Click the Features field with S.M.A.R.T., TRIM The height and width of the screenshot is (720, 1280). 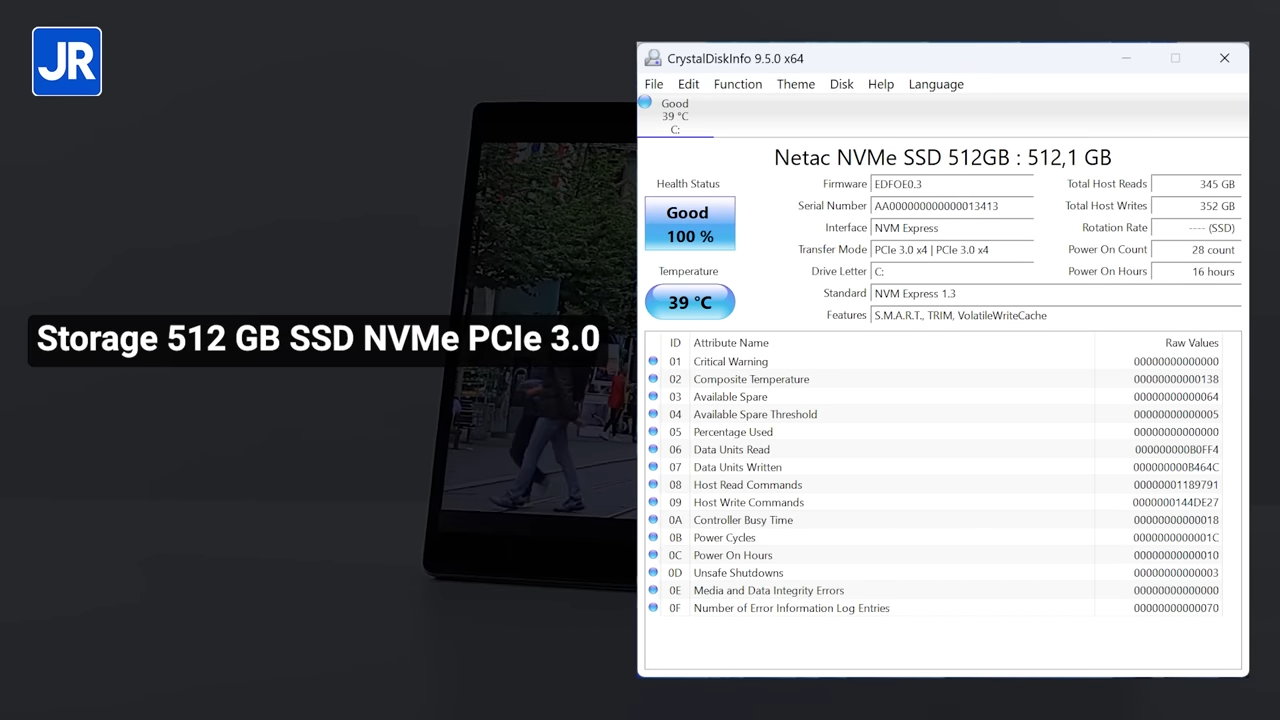click(x=1056, y=316)
